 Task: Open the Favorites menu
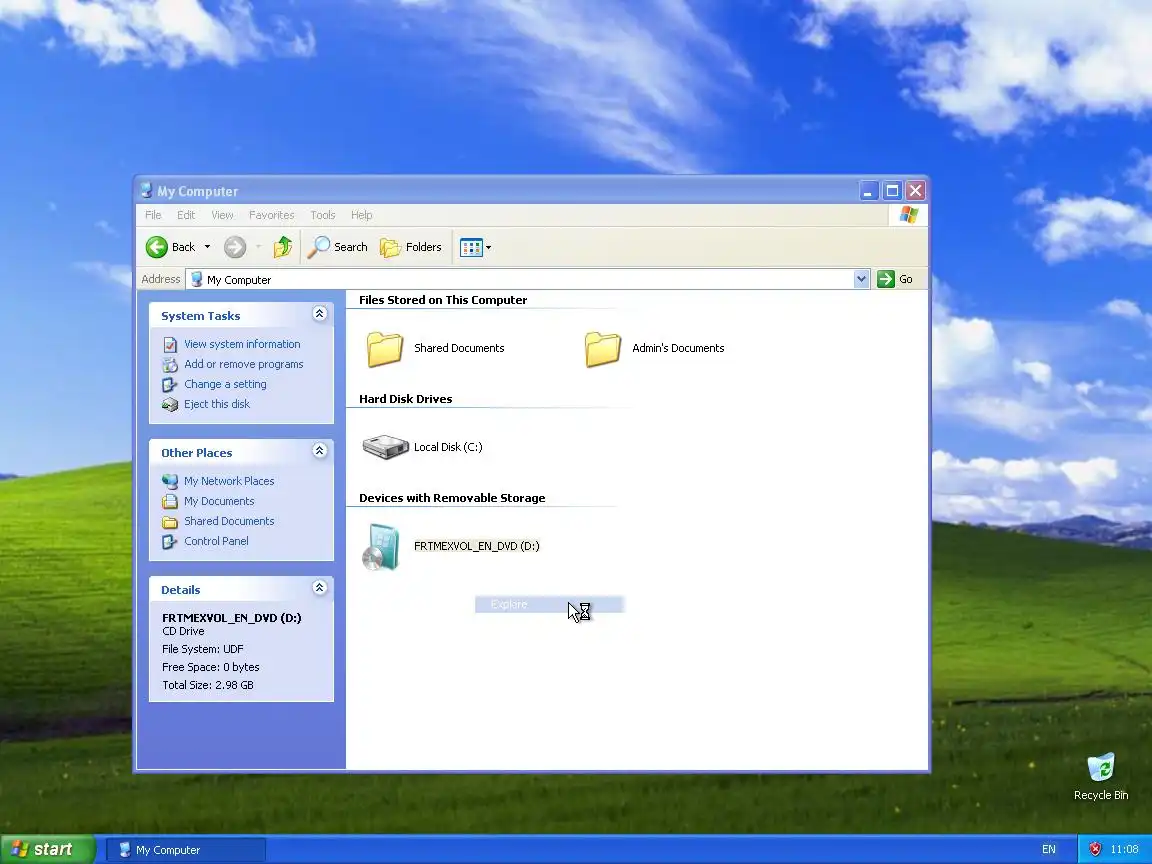click(x=271, y=215)
